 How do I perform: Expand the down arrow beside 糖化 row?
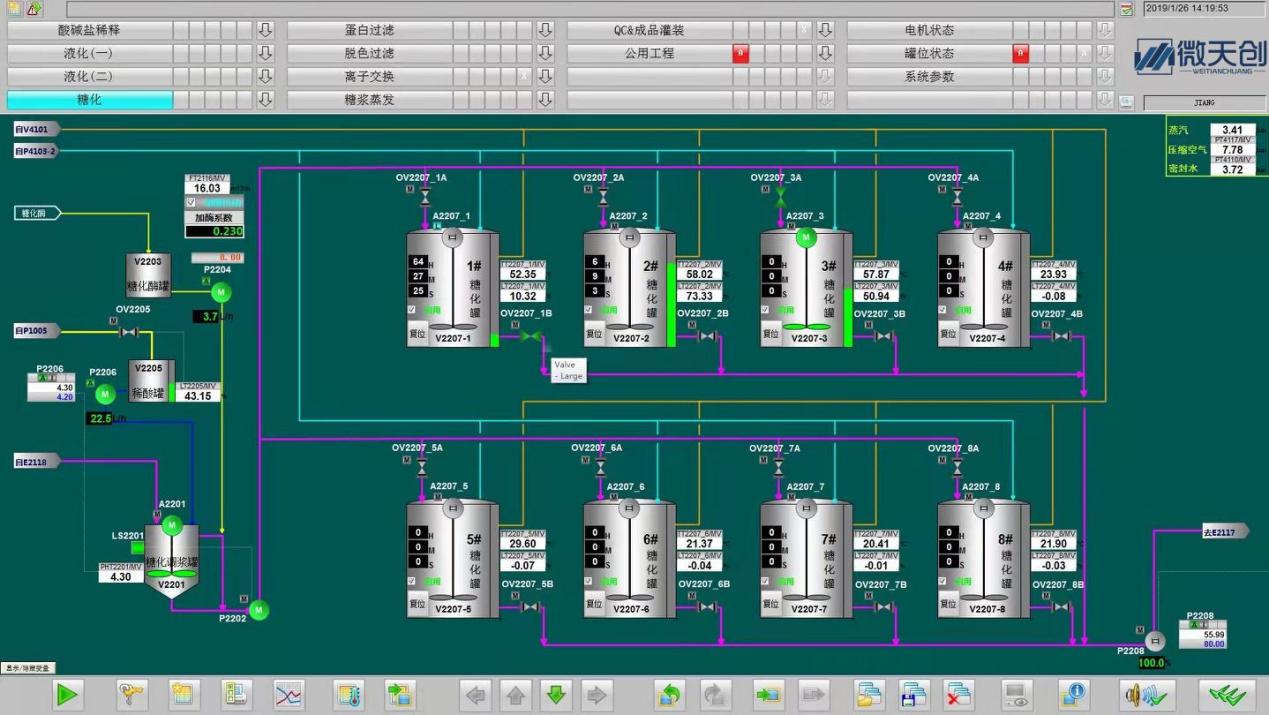[265, 99]
